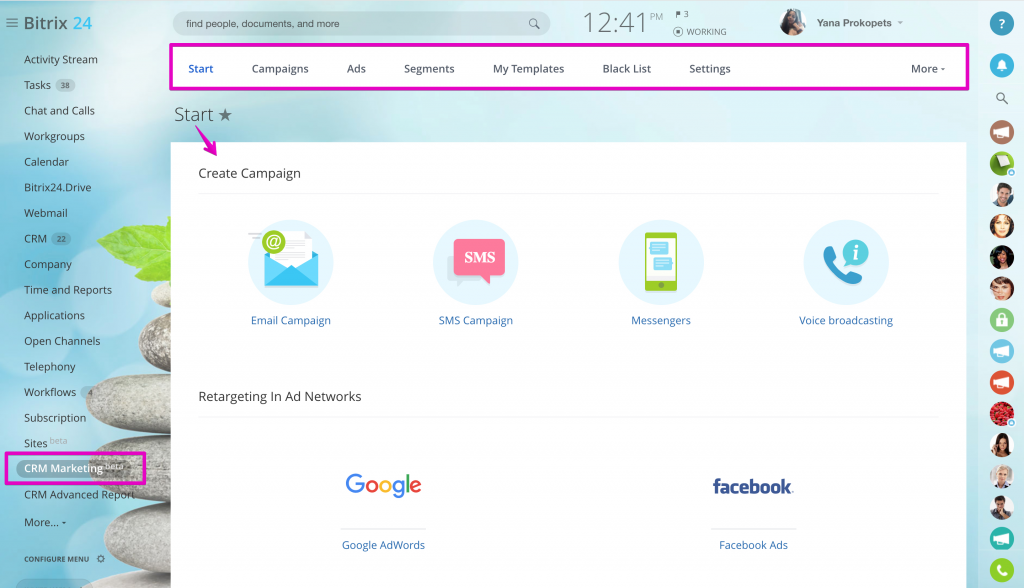Open the Google logo tile
This screenshot has width=1024, height=588.
pyautogui.click(x=383, y=485)
